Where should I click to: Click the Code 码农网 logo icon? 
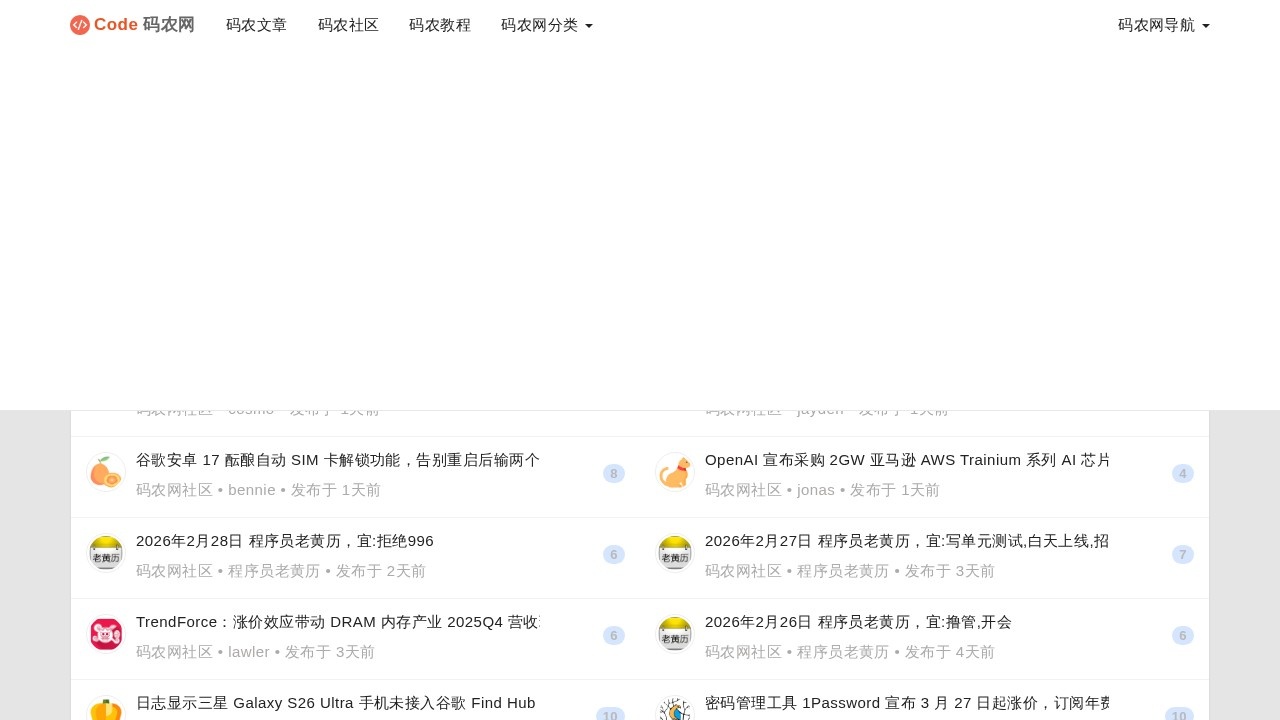coord(80,25)
